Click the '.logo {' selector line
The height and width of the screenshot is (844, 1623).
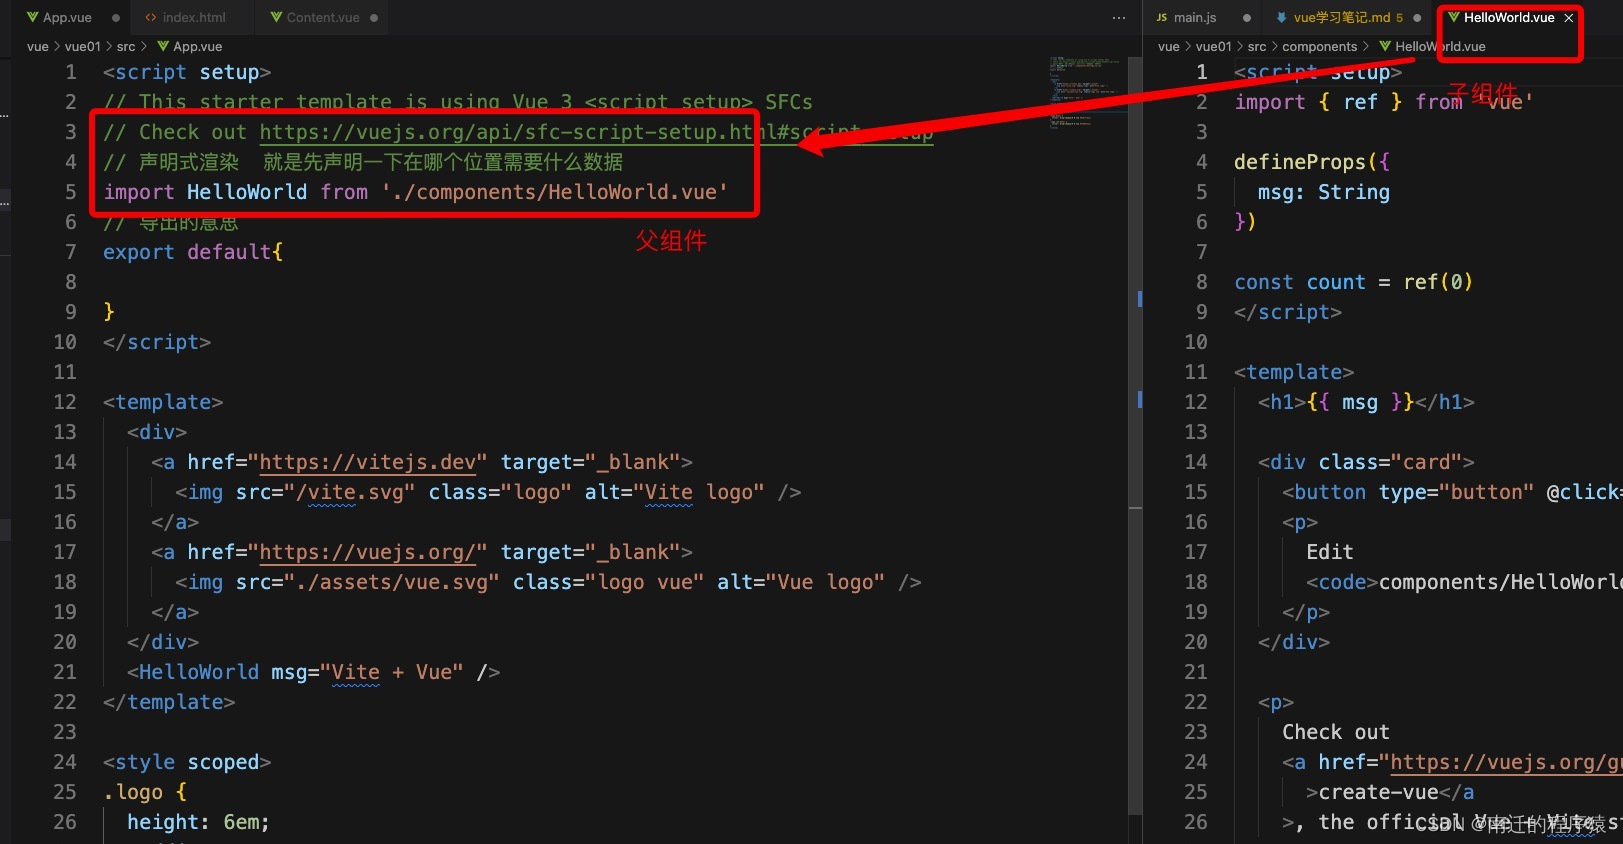click(x=145, y=792)
